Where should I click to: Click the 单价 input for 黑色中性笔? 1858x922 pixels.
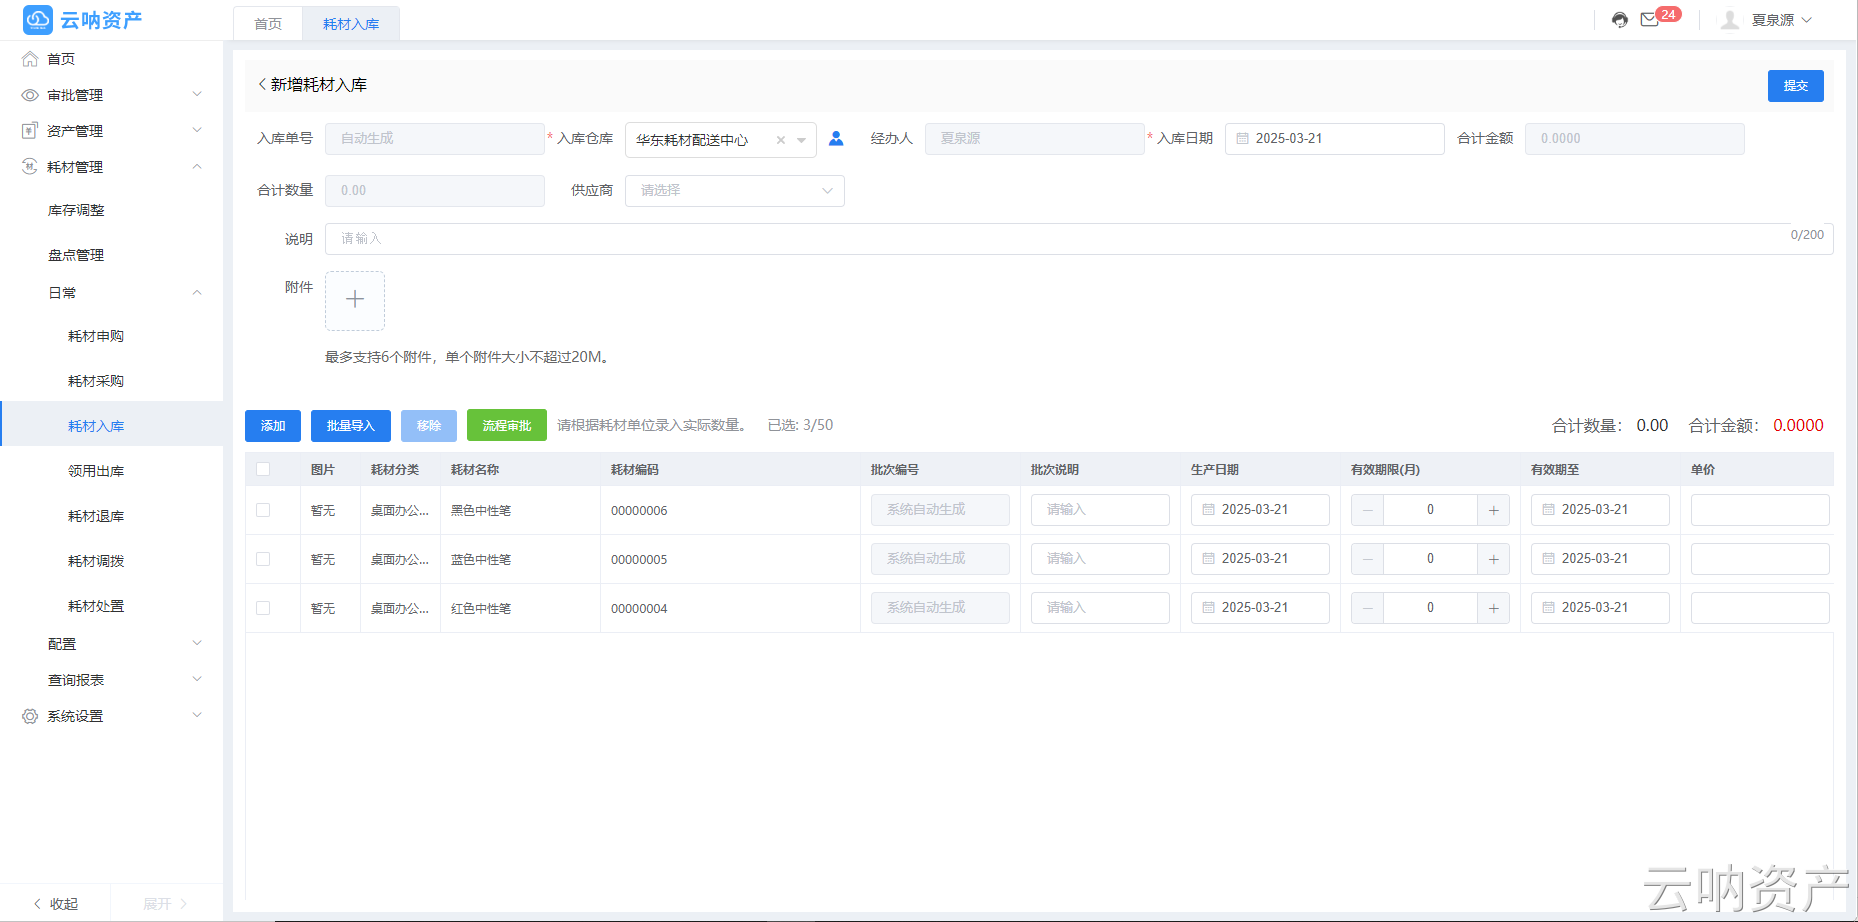(x=1760, y=510)
